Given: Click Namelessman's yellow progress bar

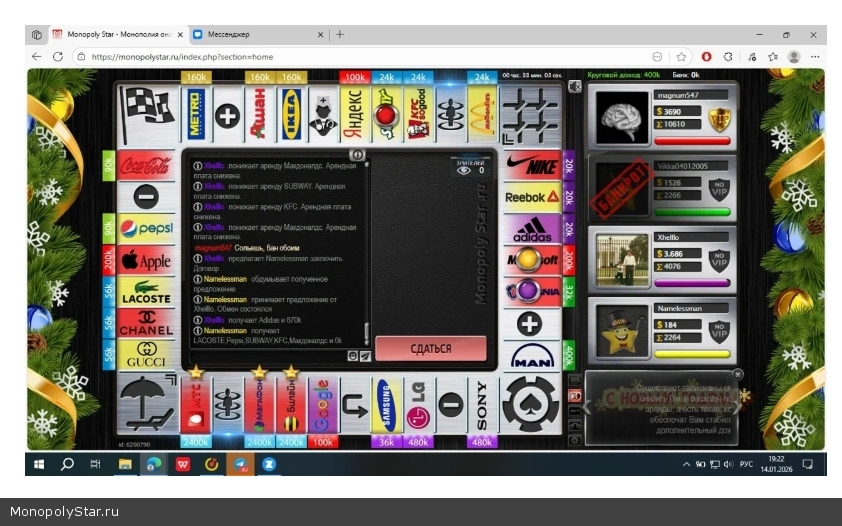Looking at the screenshot, I should click(x=692, y=354).
